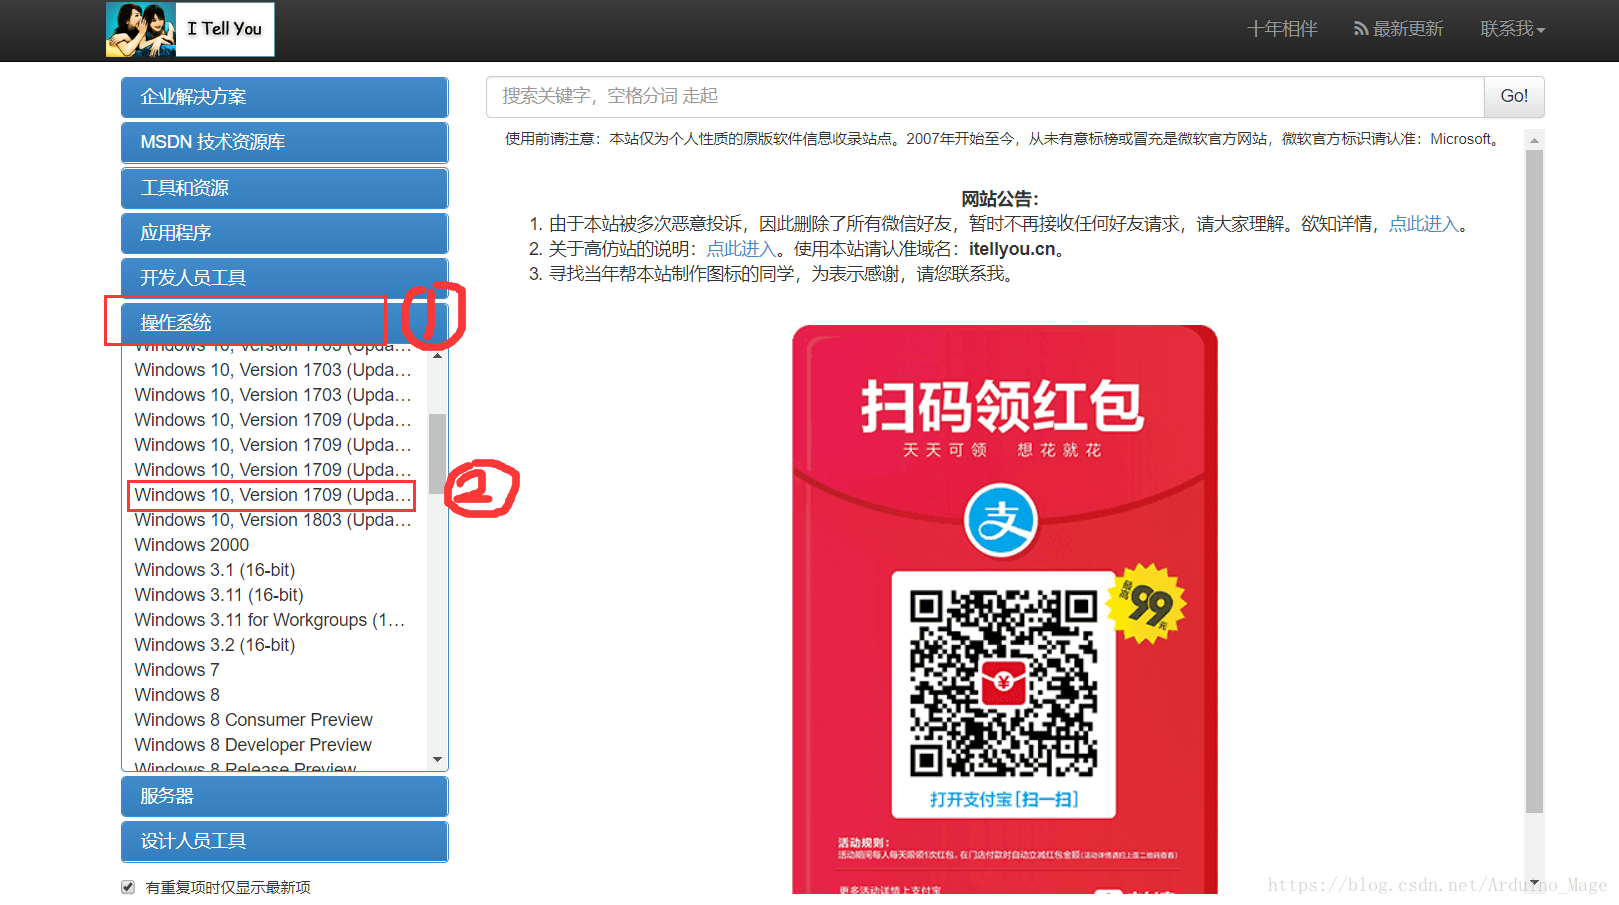Click the Alipay logo on red envelope
The image size is (1619, 905).
pyautogui.click(x=1001, y=520)
